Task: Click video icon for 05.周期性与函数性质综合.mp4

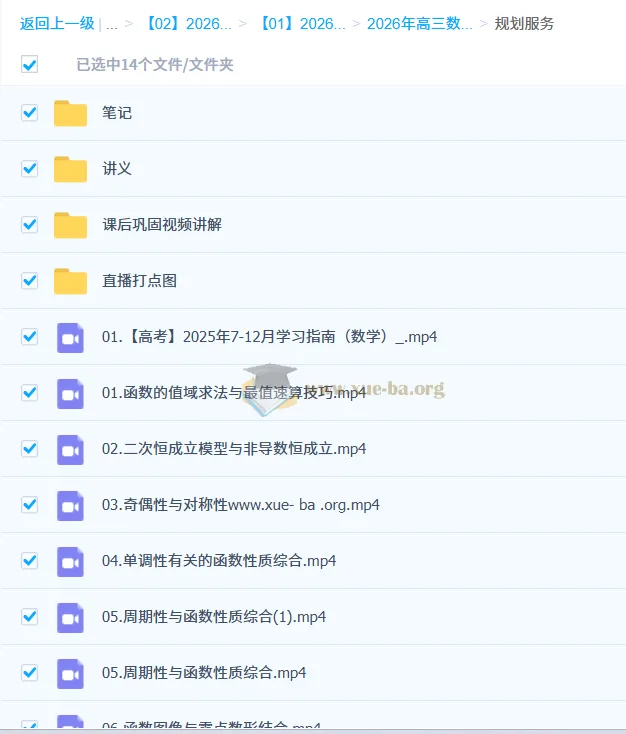Action: (x=70, y=674)
